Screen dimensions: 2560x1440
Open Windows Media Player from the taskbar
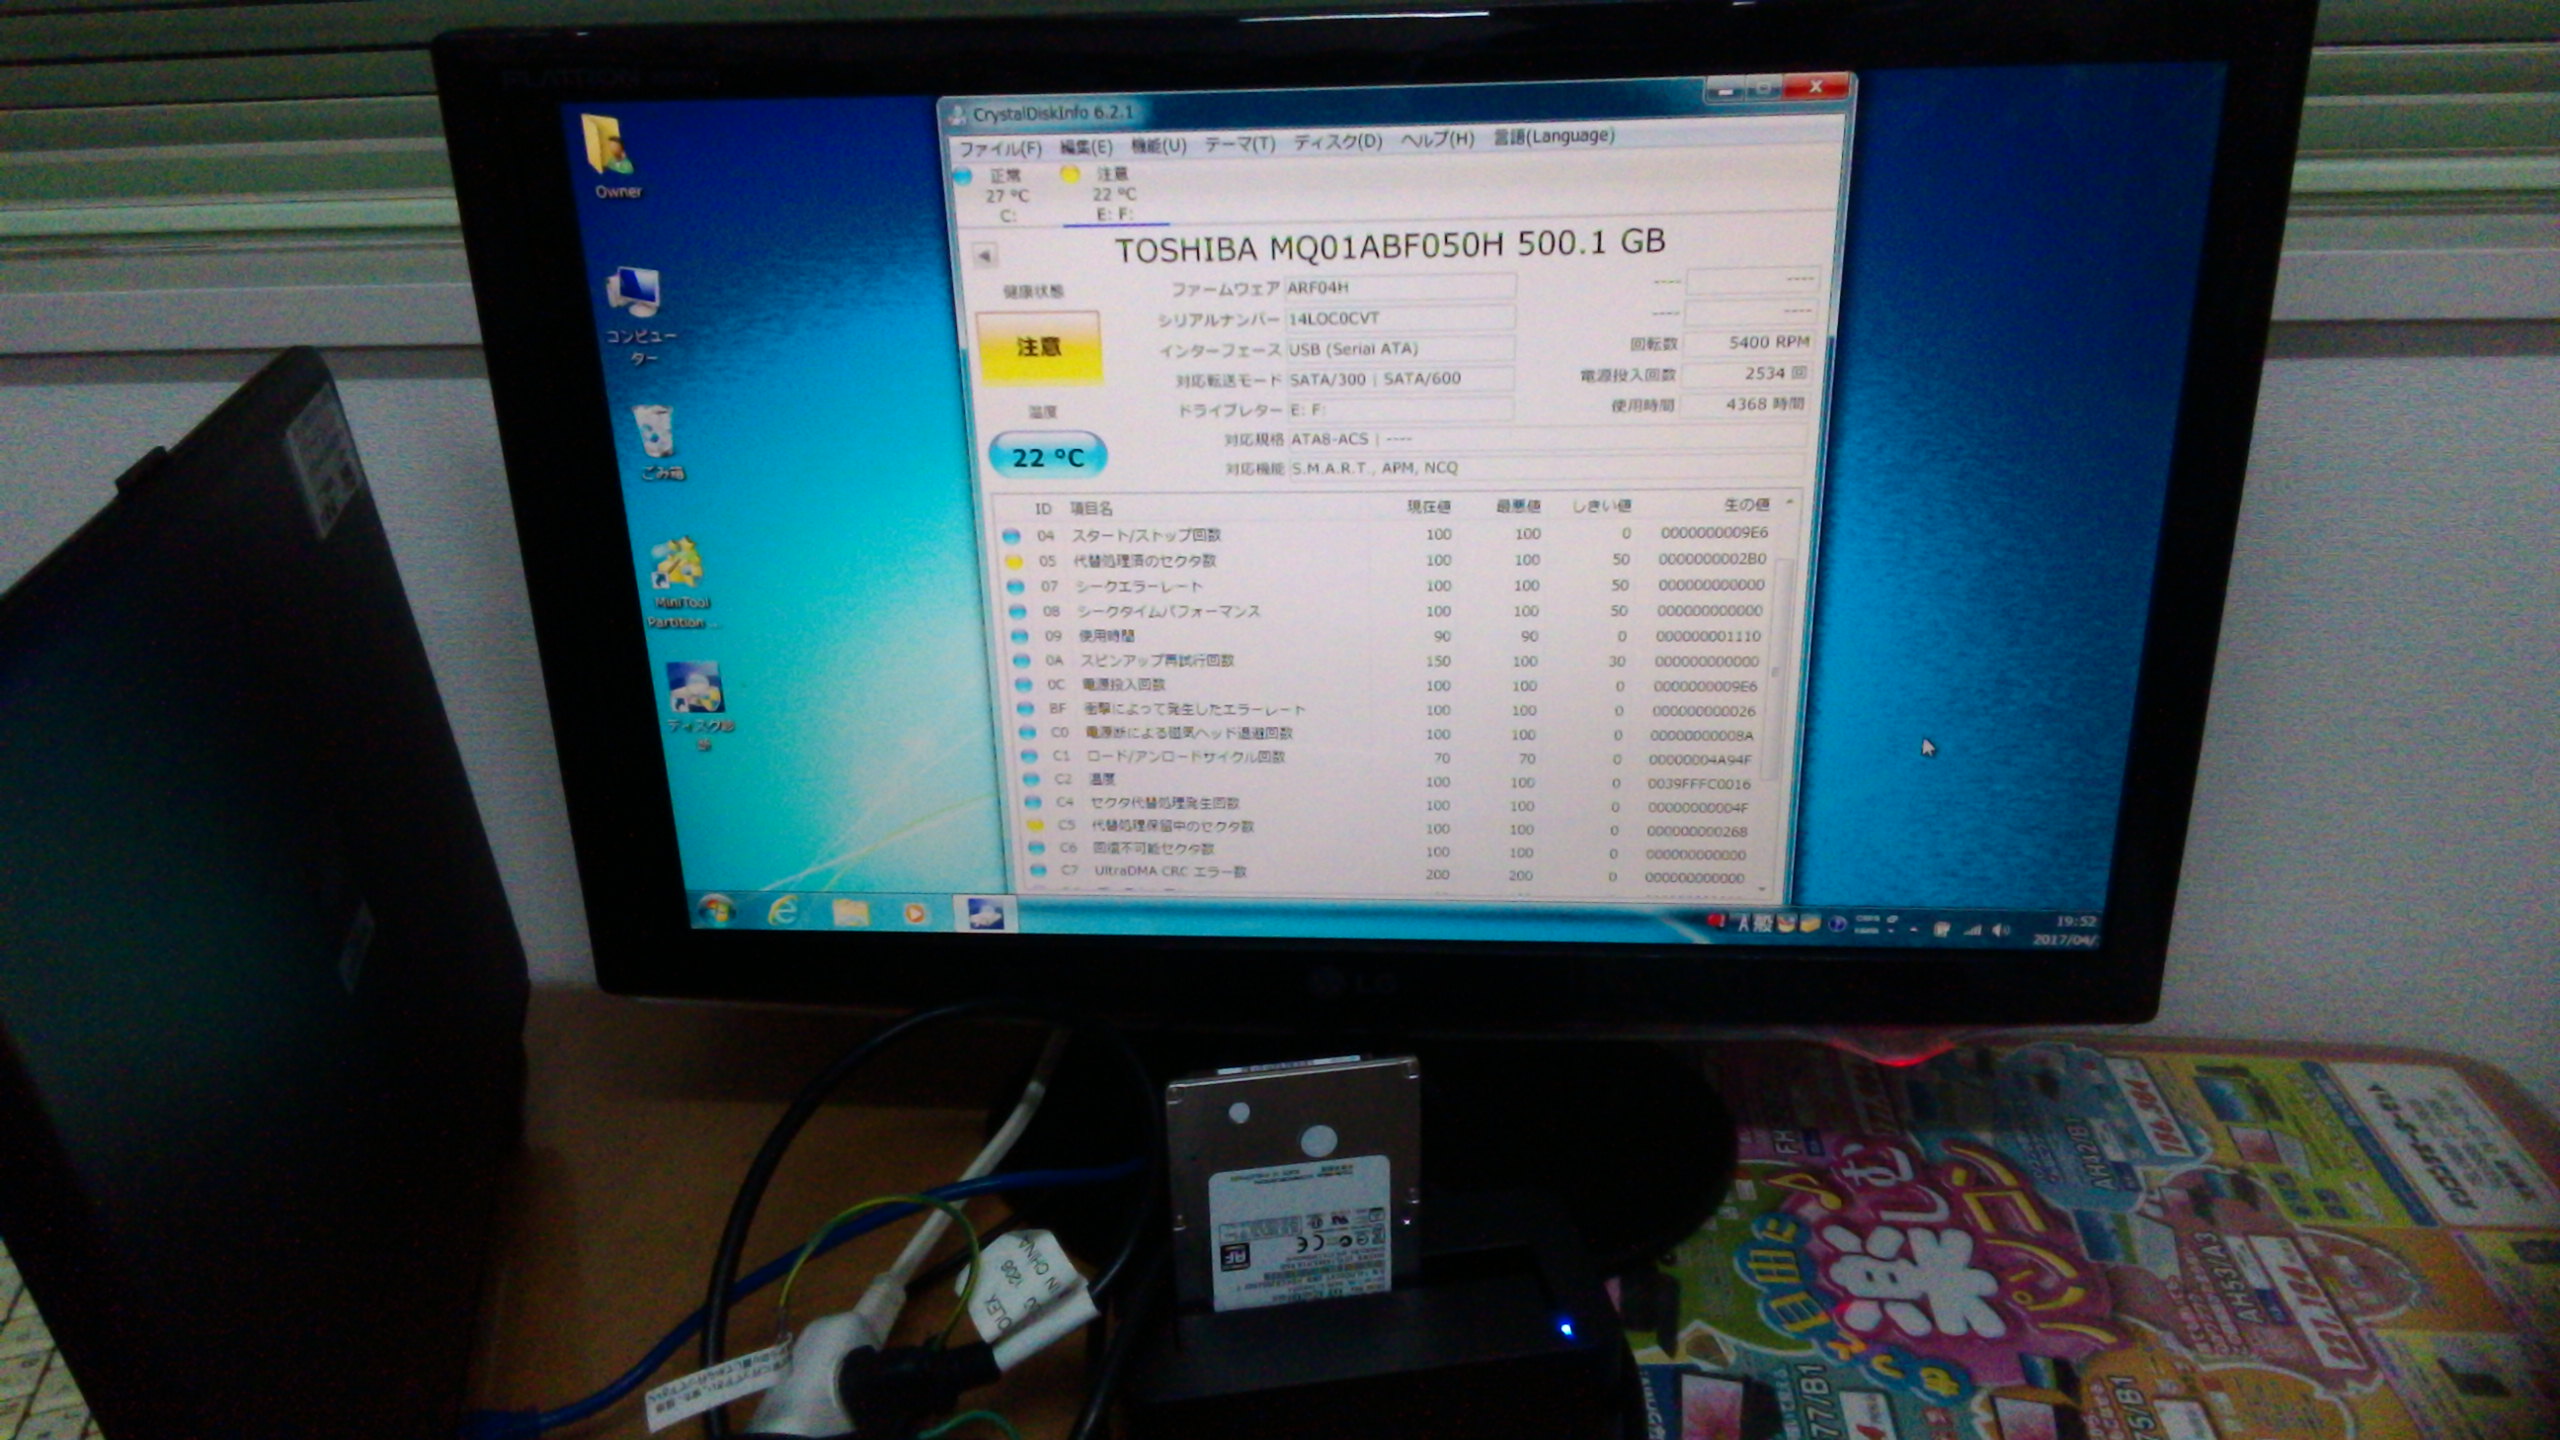click(914, 913)
